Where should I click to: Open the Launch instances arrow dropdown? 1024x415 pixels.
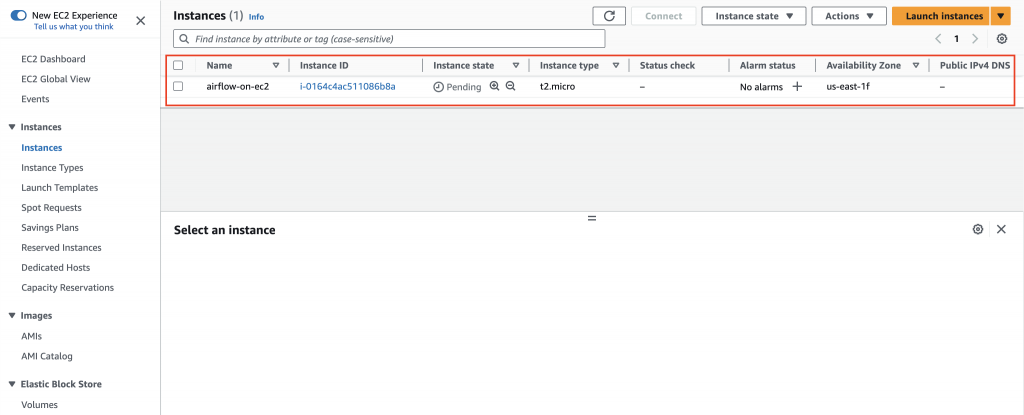[x=1000, y=16]
